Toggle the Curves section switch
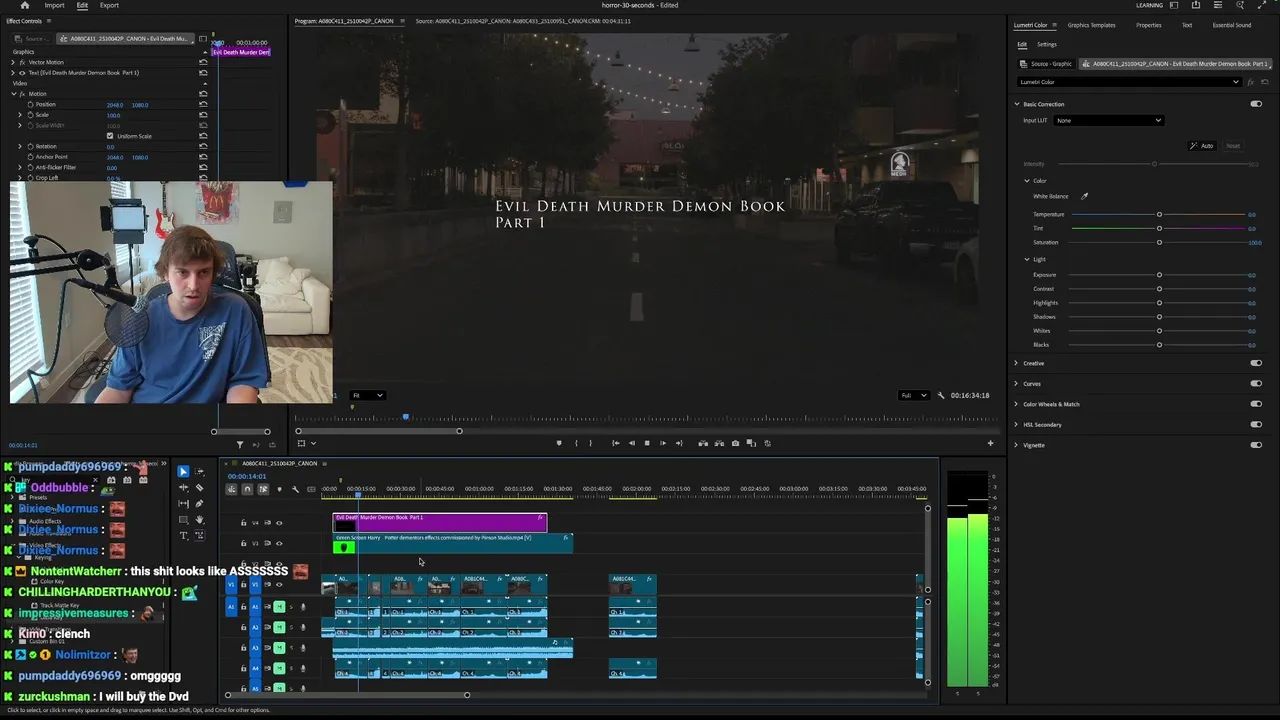 [1256, 383]
